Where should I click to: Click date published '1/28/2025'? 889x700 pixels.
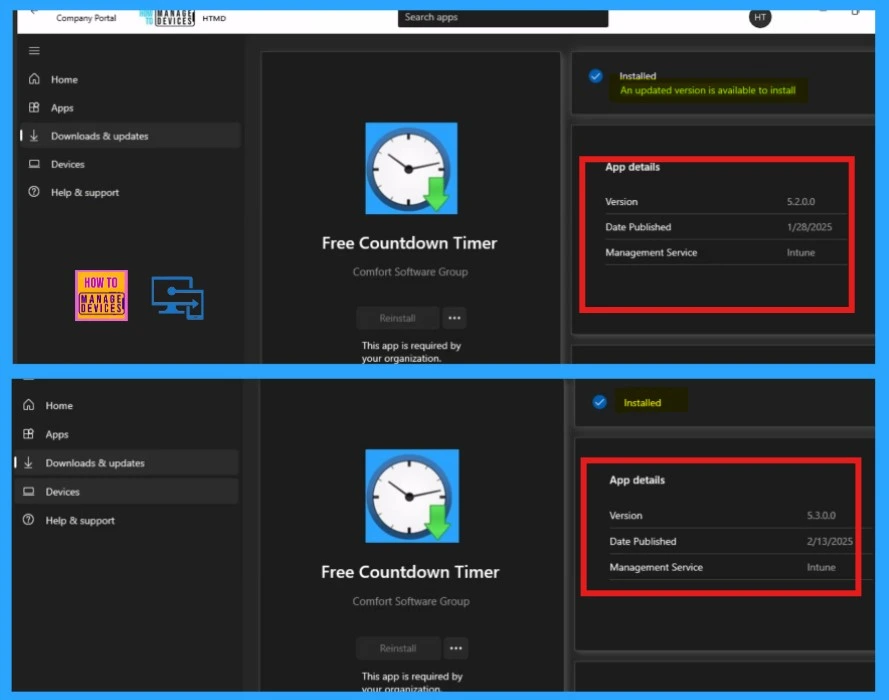(x=809, y=227)
